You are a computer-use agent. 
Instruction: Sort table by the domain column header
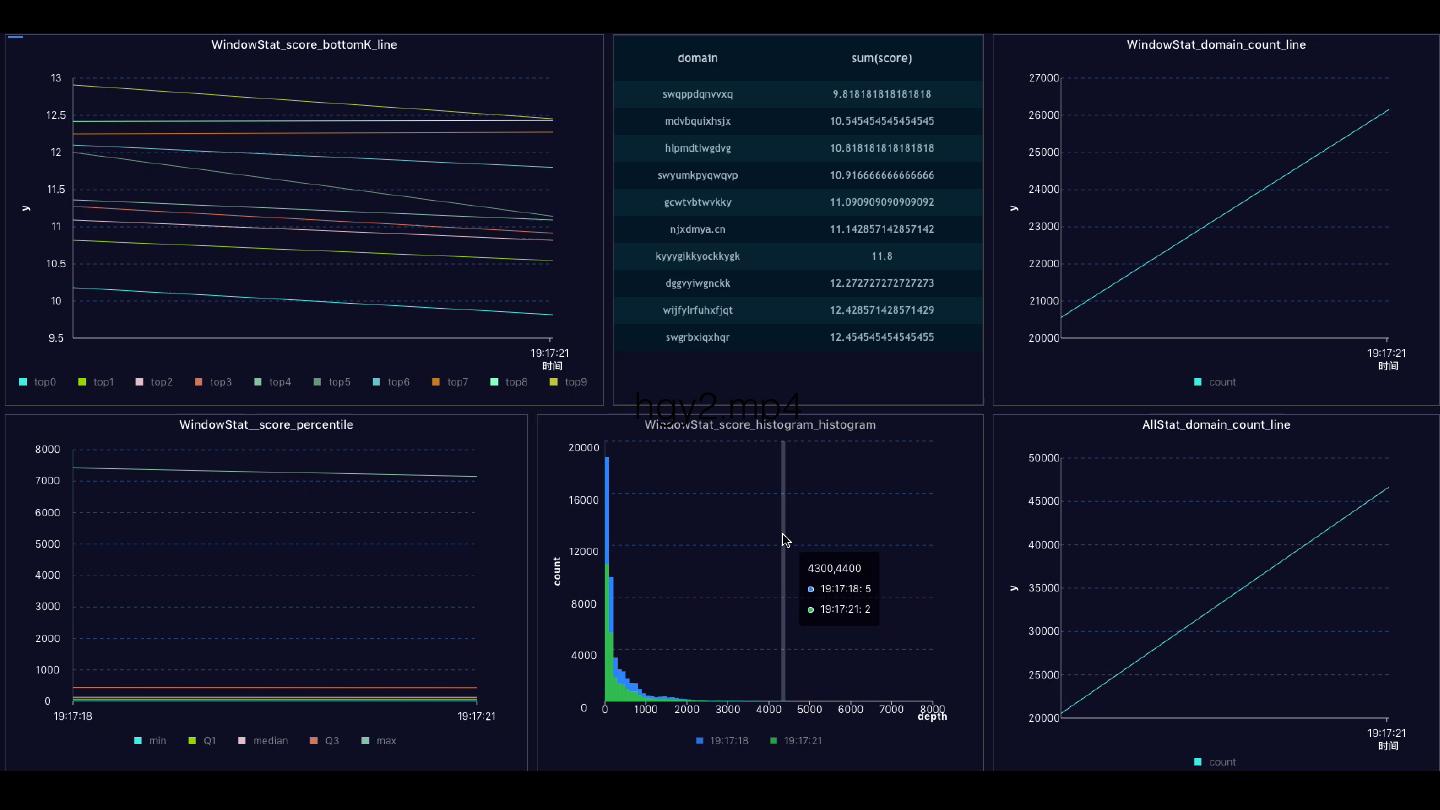(697, 58)
